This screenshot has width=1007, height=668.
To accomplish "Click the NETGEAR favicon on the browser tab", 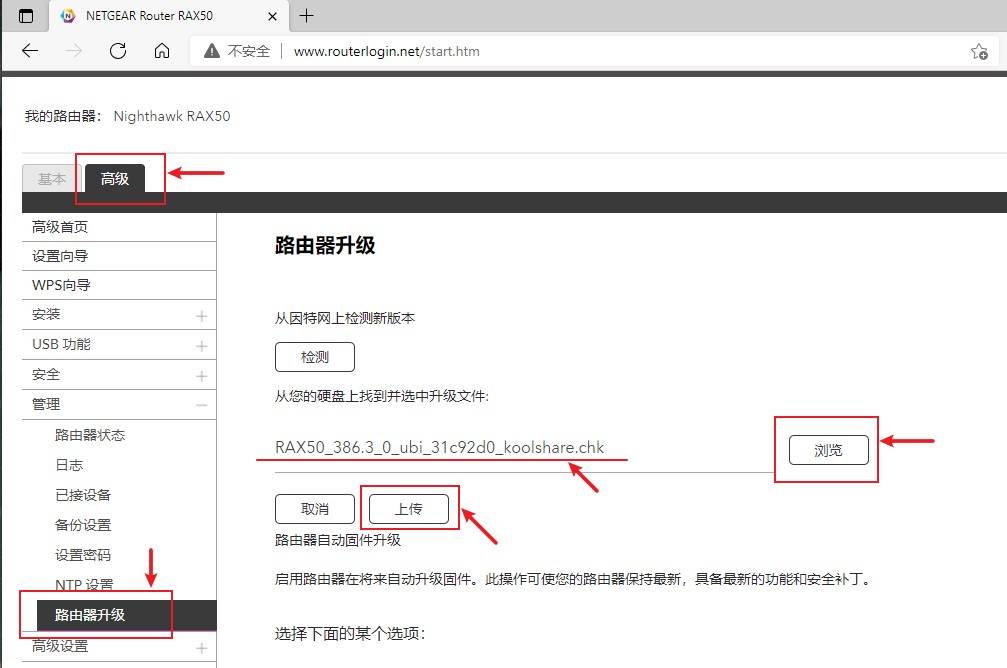I will (68, 16).
